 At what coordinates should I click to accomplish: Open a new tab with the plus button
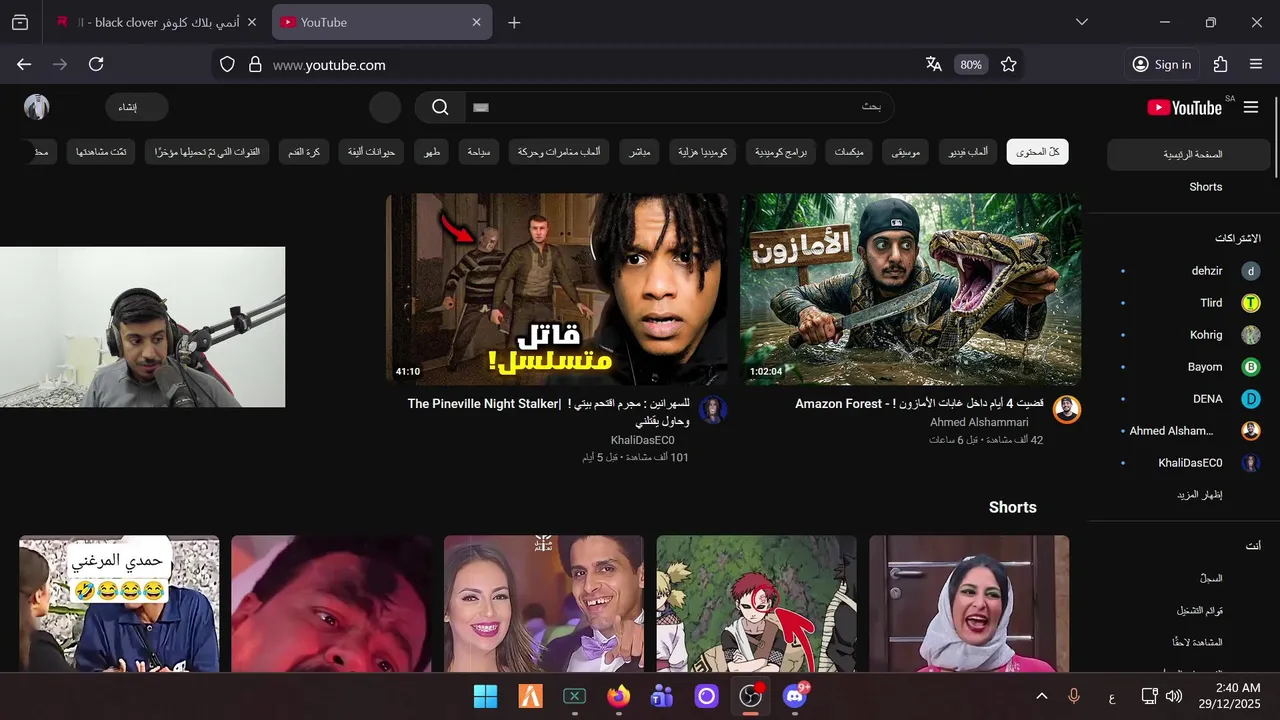point(514,22)
